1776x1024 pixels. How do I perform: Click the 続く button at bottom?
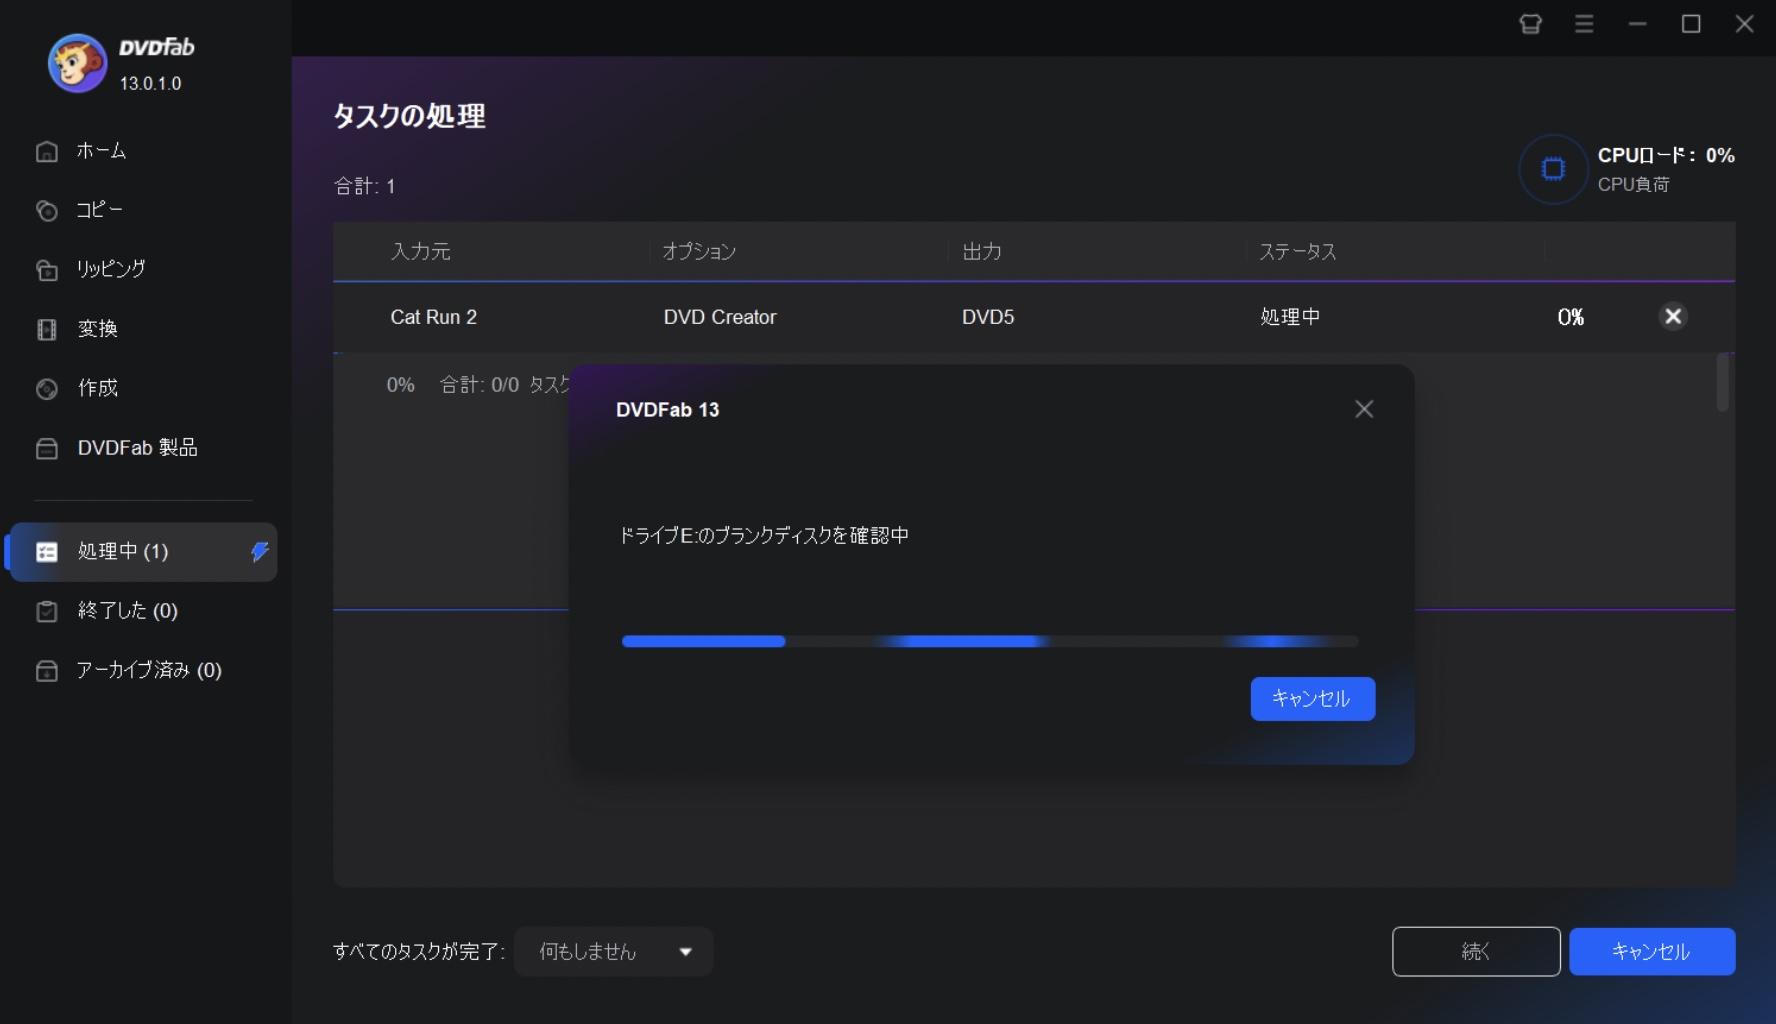tap(1476, 952)
